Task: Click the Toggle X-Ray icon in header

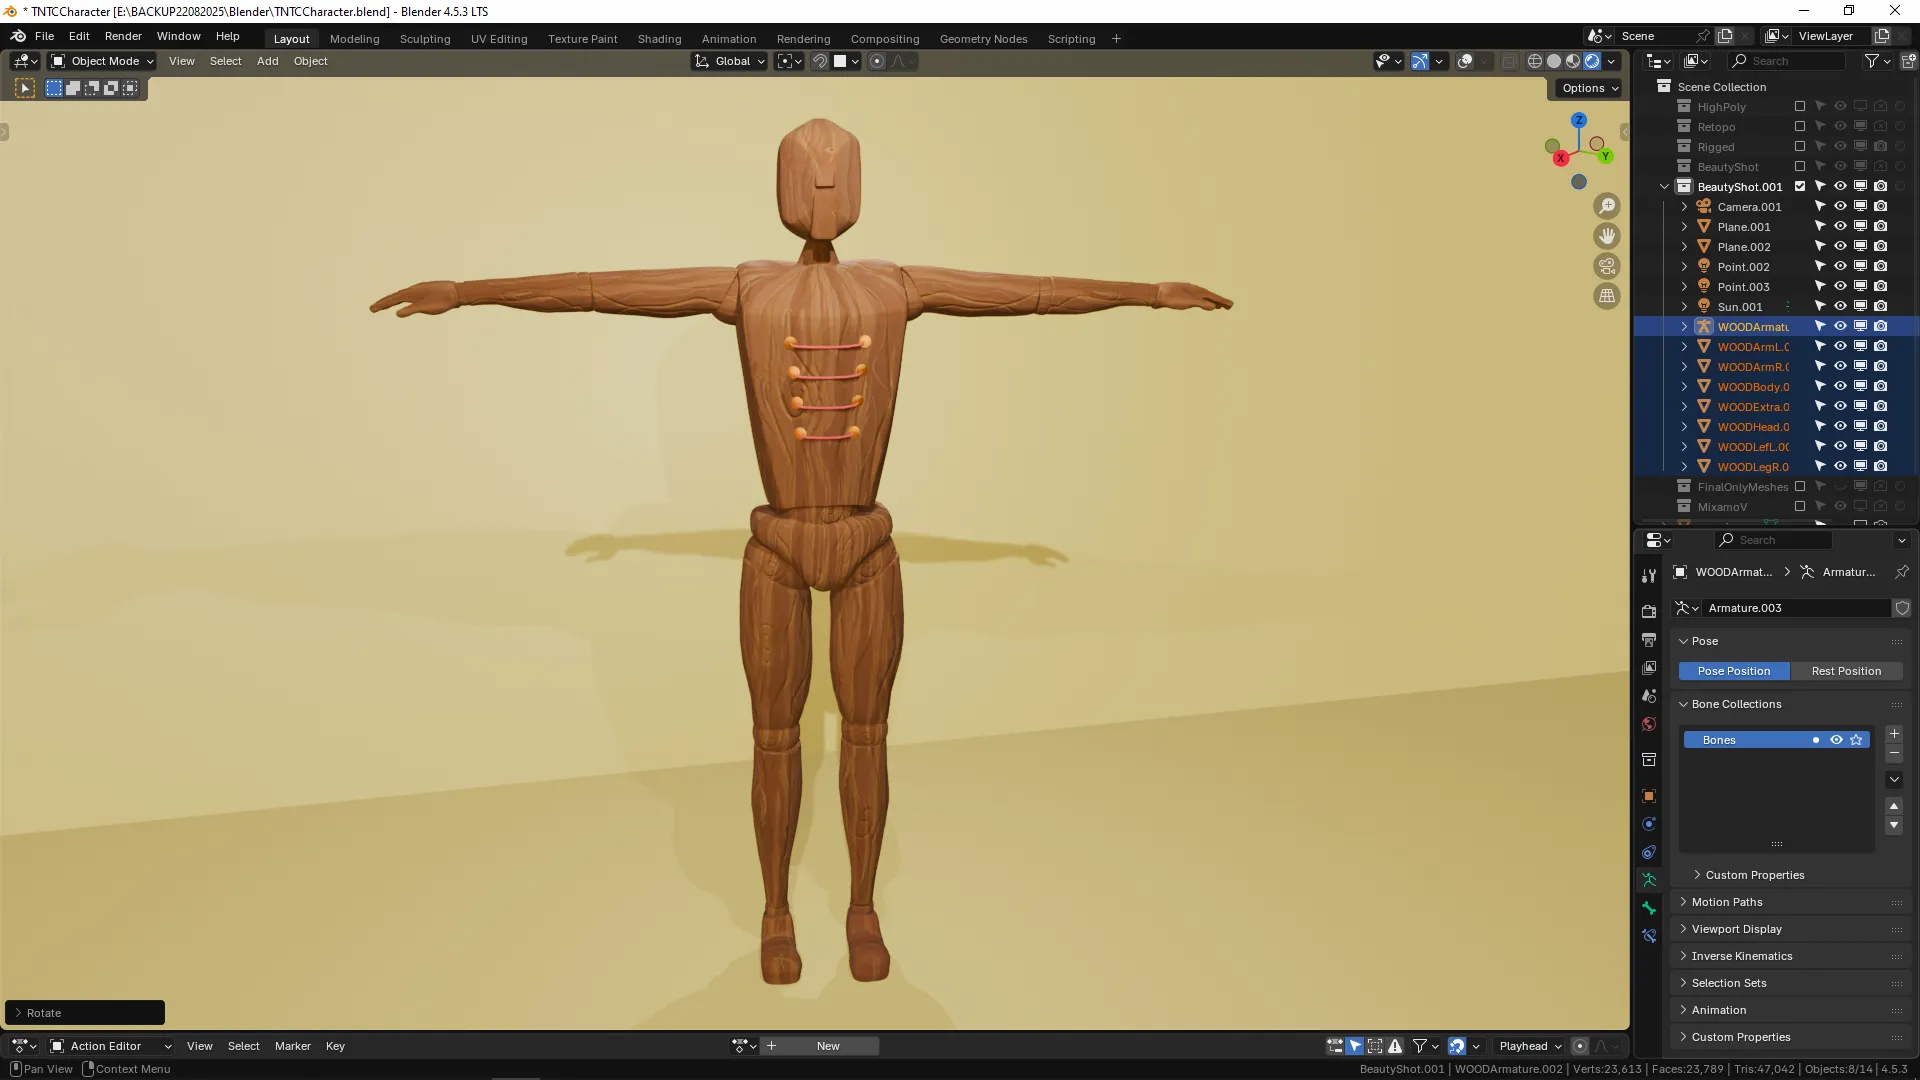Action: (1509, 61)
